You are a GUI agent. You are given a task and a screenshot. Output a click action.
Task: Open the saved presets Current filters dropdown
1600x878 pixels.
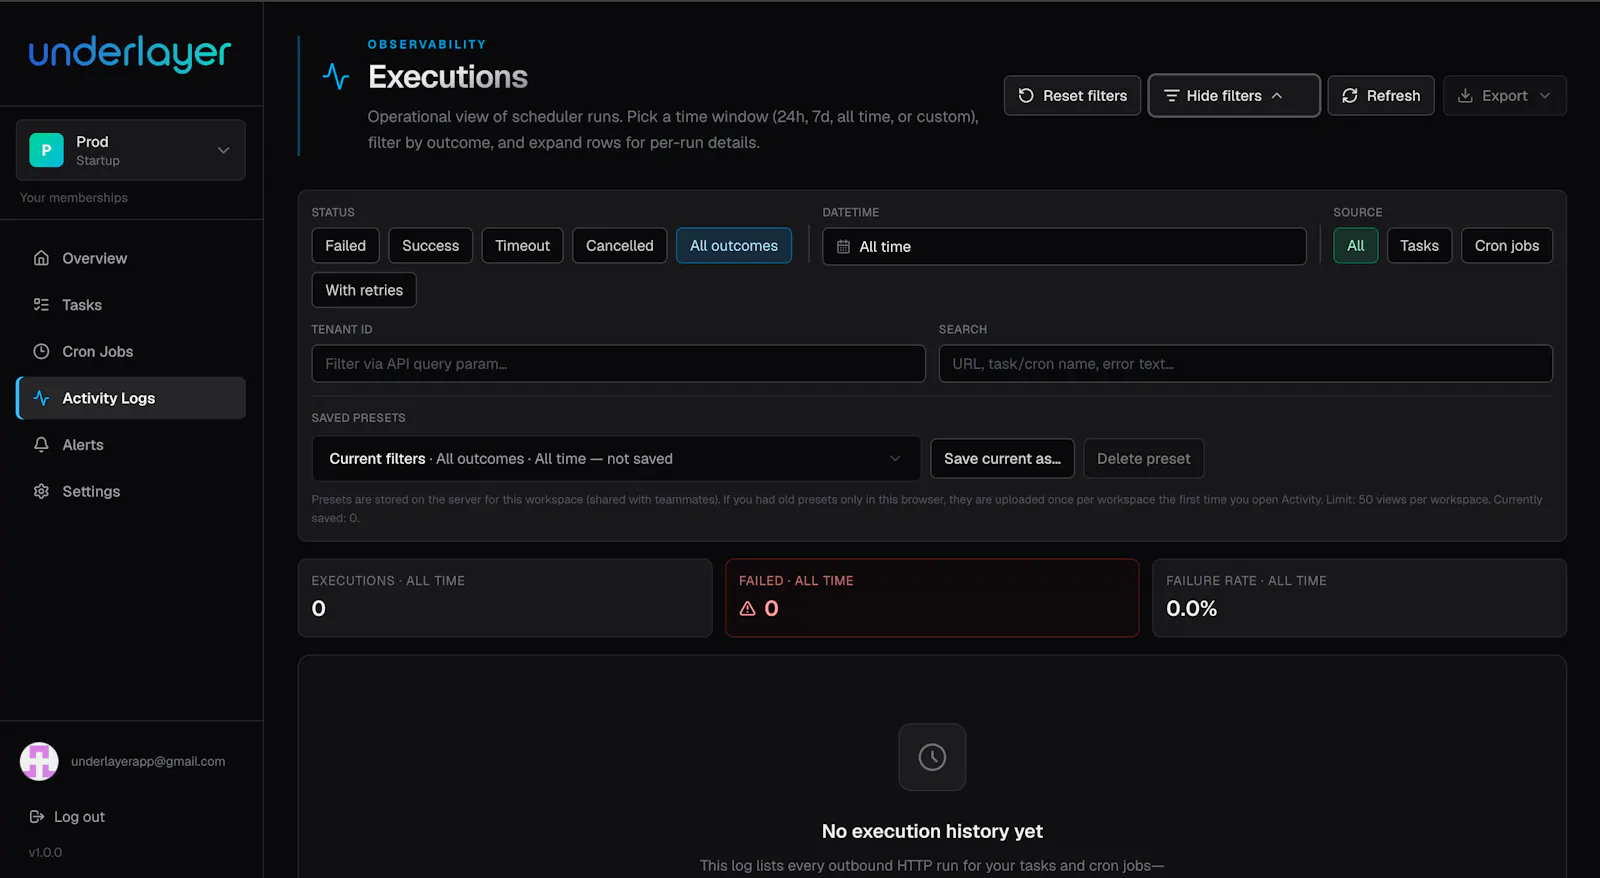pyautogui.click(x=616, y=459)
